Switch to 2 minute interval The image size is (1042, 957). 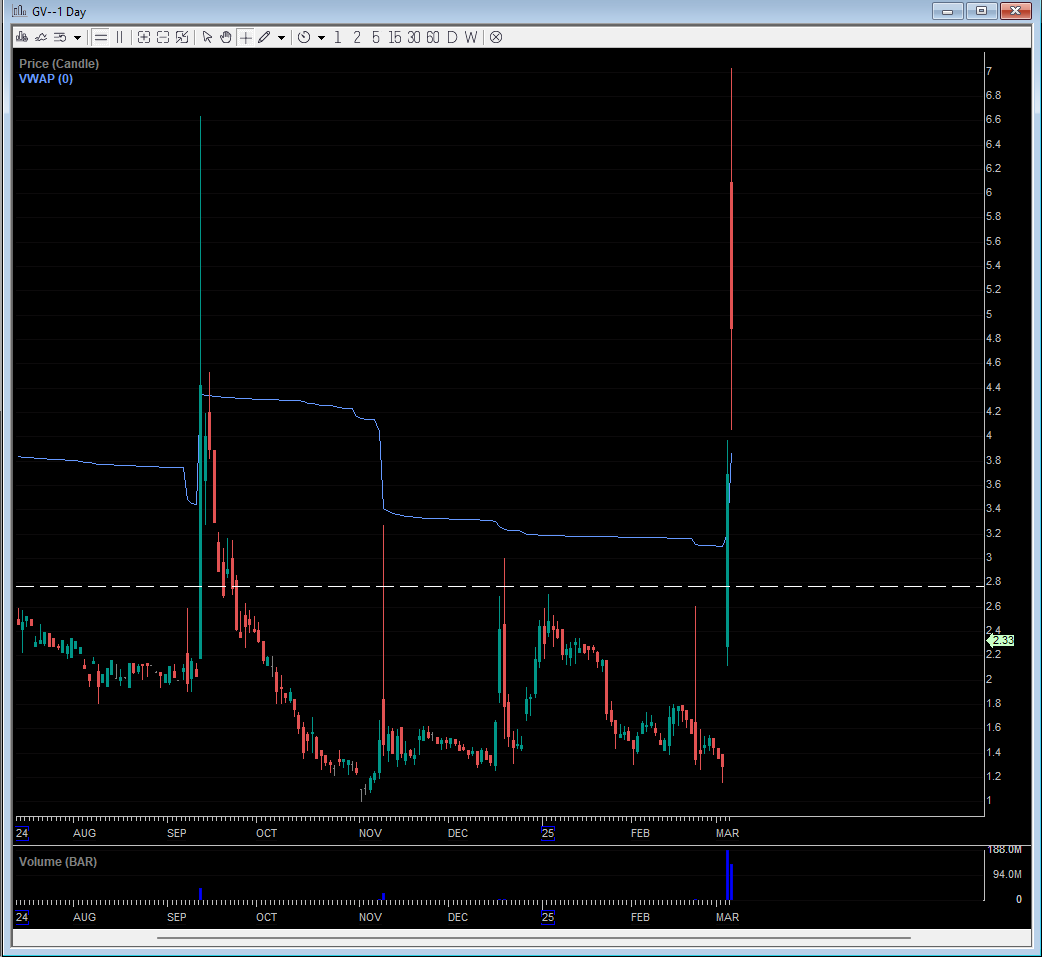pyautogui.click(x=357, y=37)
